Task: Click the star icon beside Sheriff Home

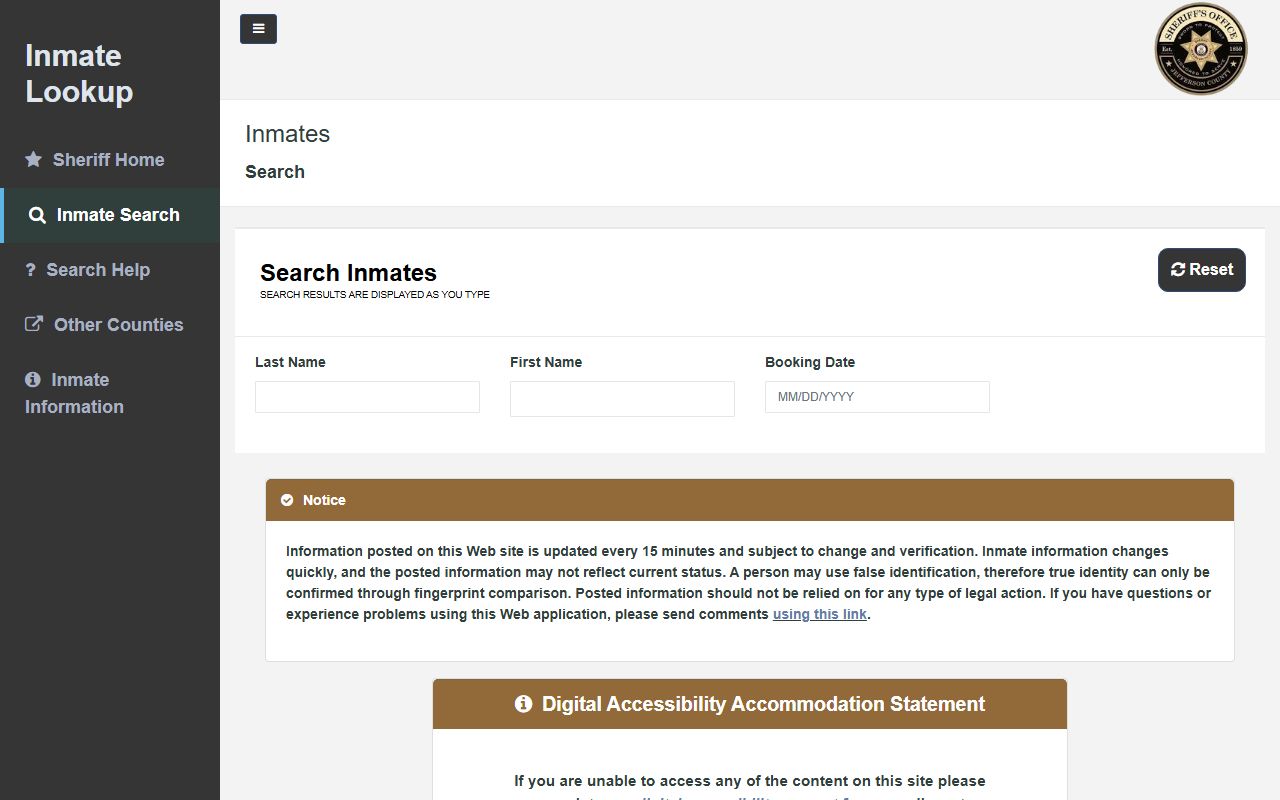Action: pos(34,160)
